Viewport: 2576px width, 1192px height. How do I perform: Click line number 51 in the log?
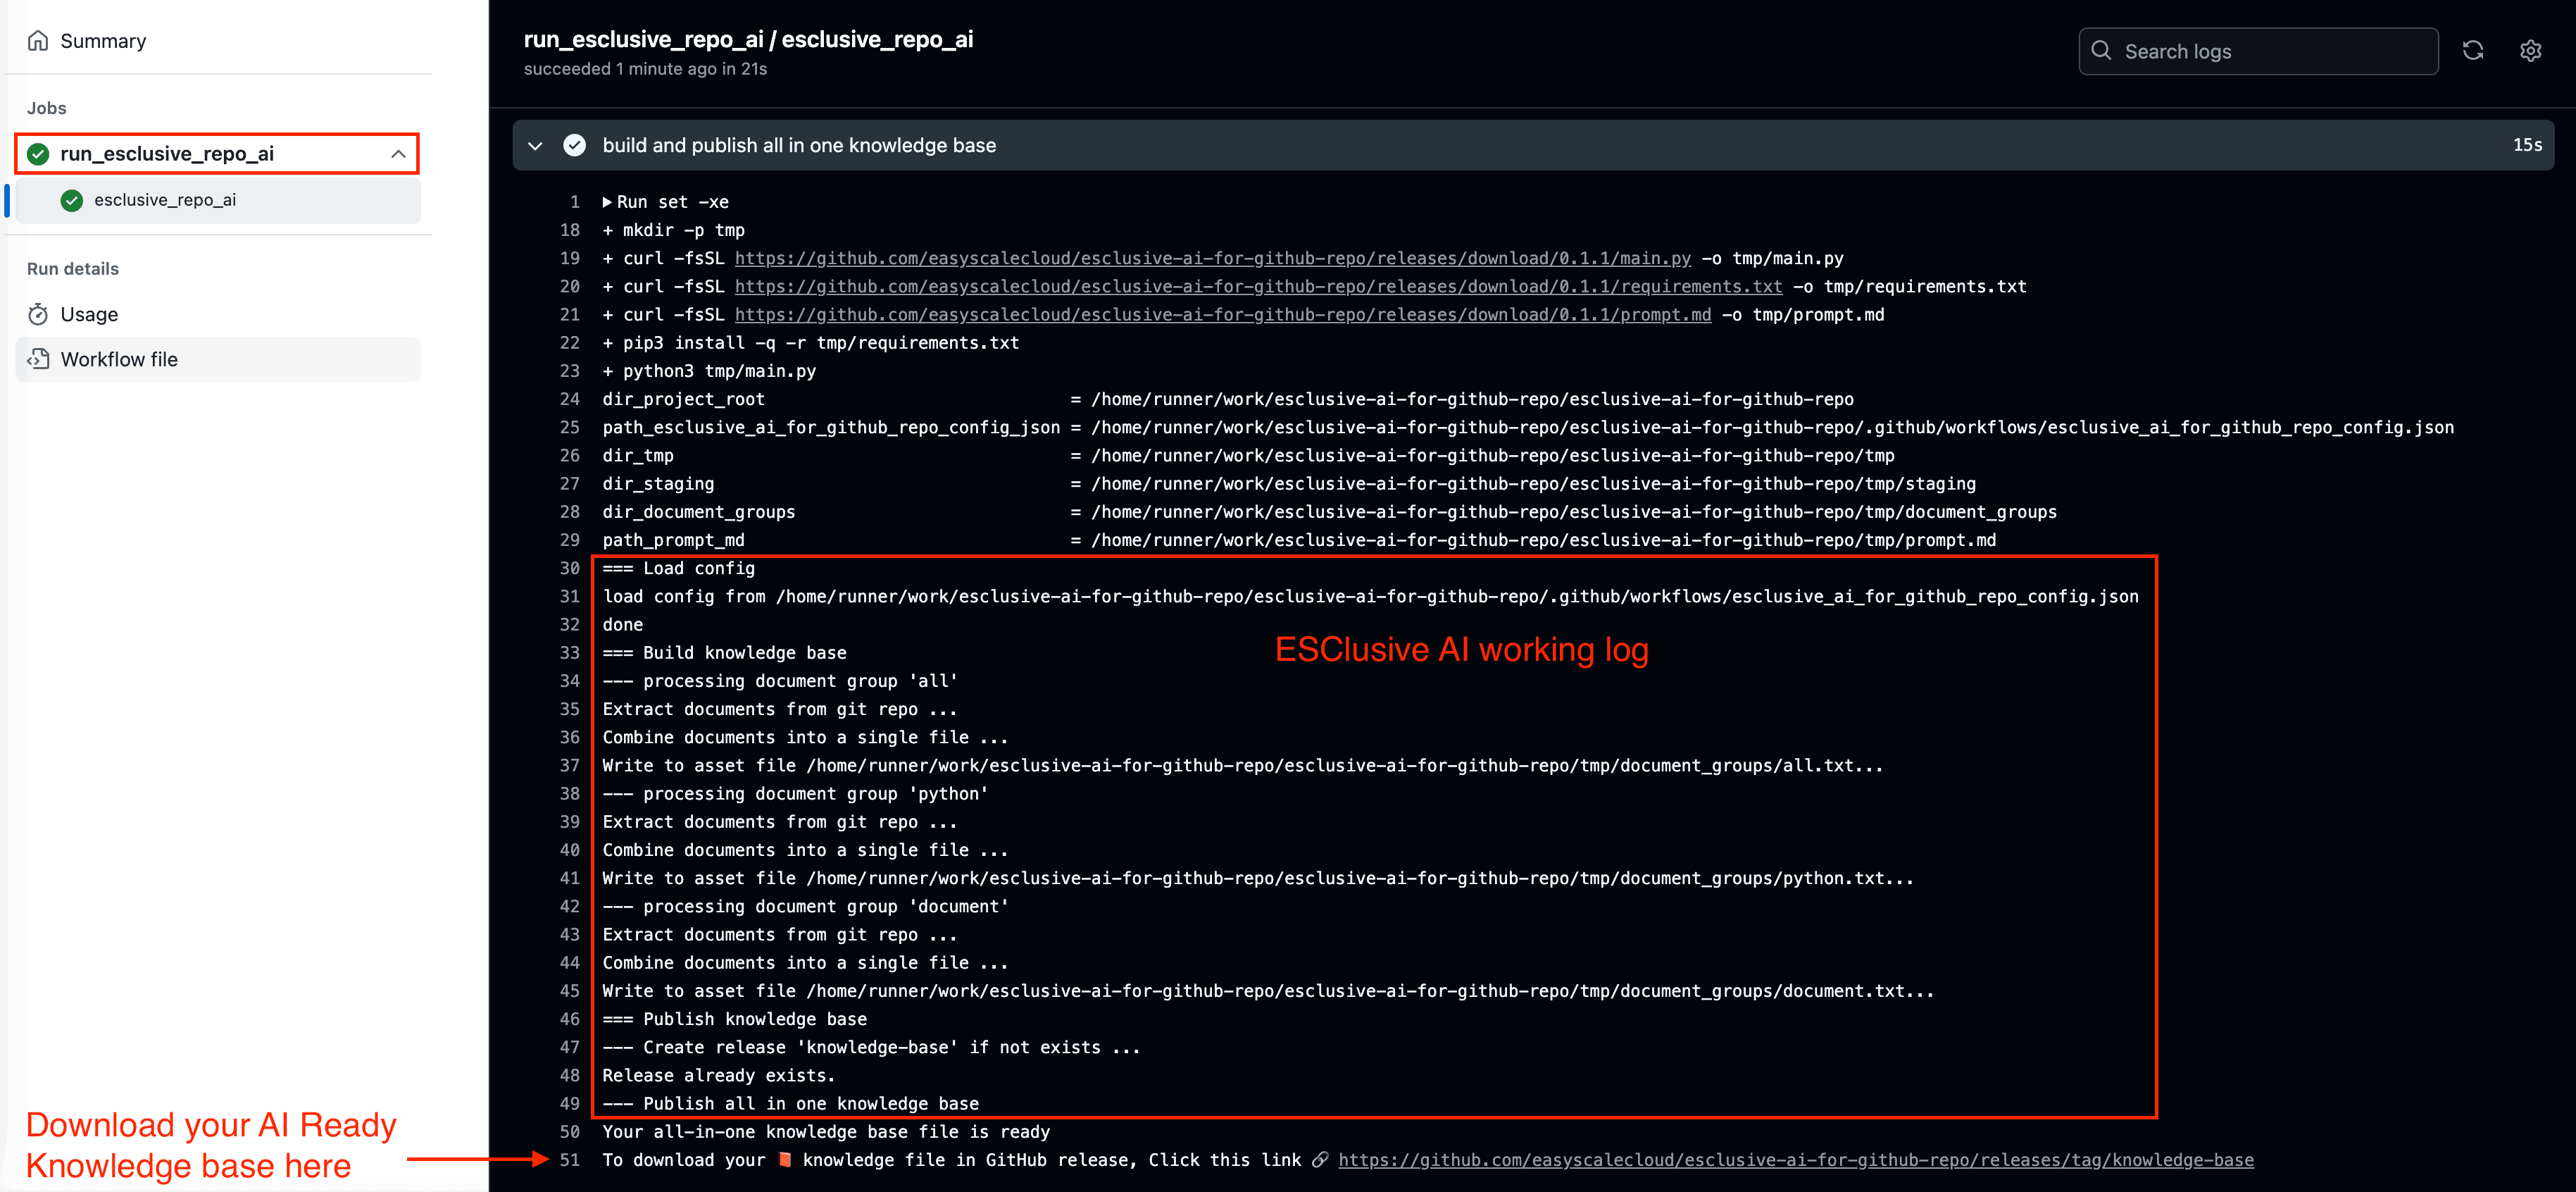pyautogui.click(x=570, y=1160)
